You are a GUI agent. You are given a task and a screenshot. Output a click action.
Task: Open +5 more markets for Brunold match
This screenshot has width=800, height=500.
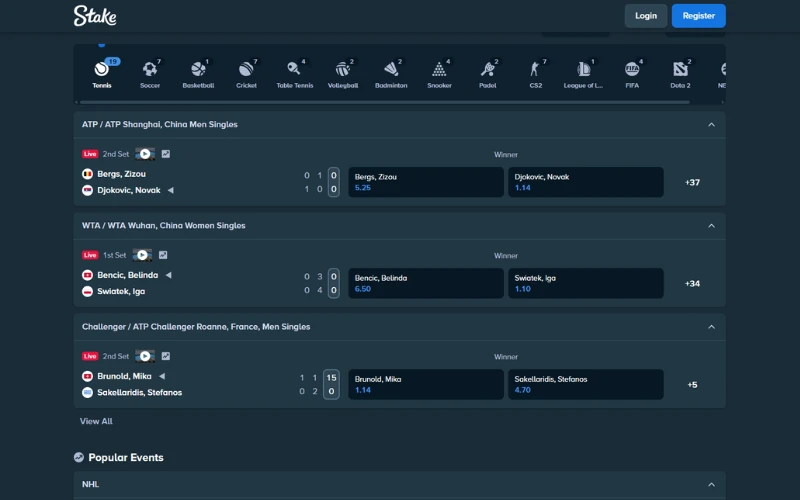(x=692, y=384)
